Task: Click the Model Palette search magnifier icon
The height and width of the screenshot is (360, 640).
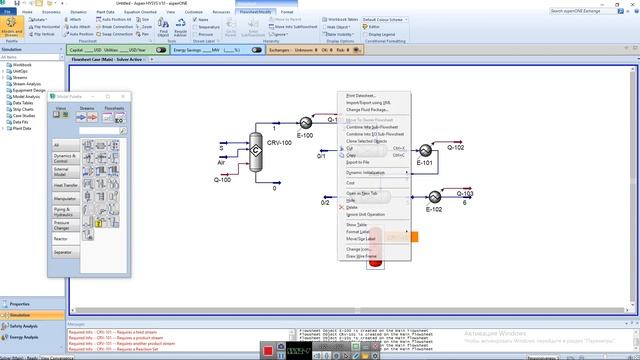Action: [x=122, y=131]
